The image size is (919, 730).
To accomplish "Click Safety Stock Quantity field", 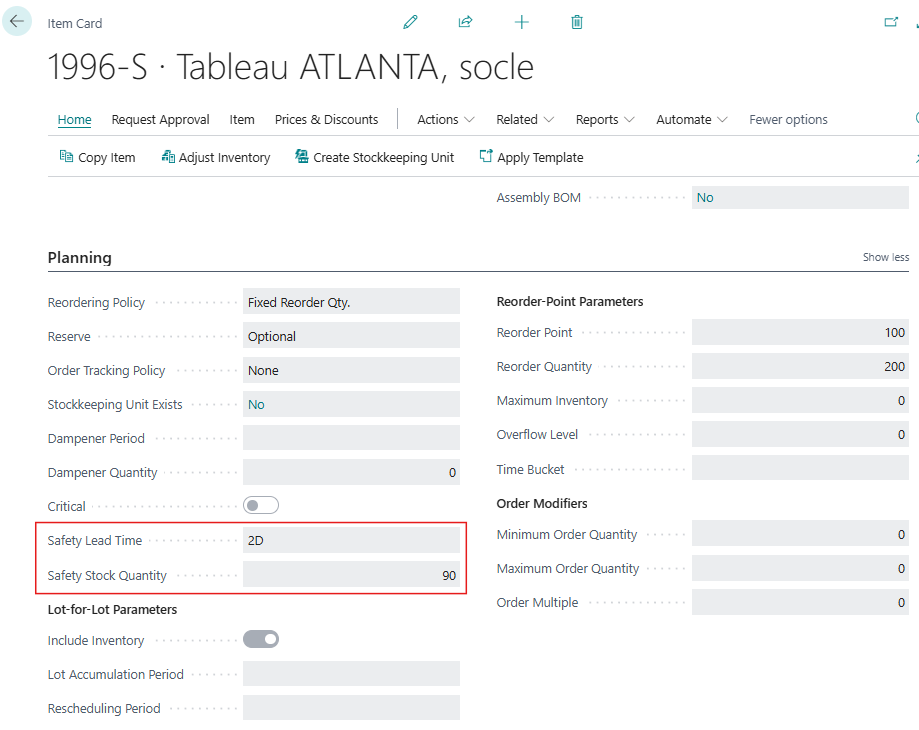I will (351, 575).
